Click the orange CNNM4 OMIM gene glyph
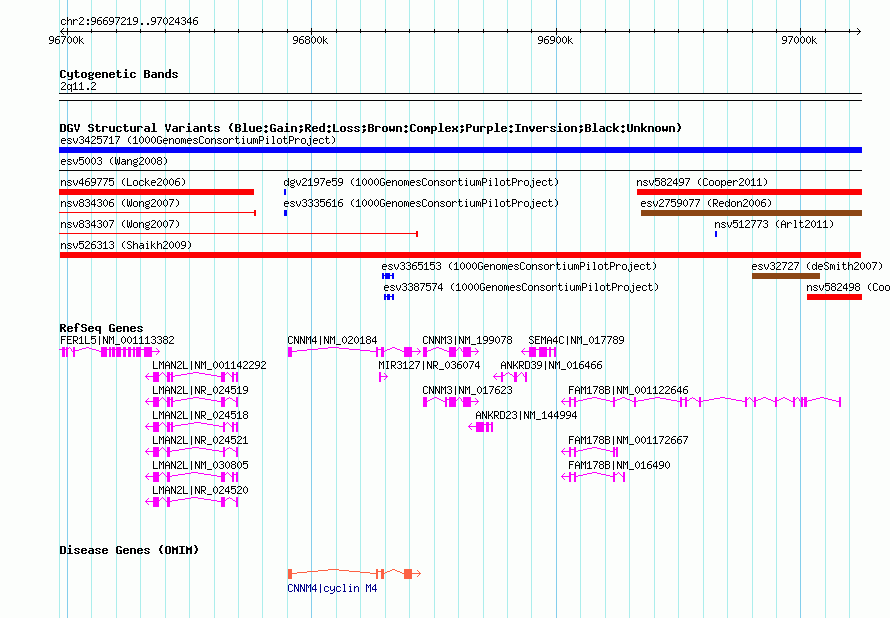The width and height of the screenshot is (890, 618). [x=354, y=574]
